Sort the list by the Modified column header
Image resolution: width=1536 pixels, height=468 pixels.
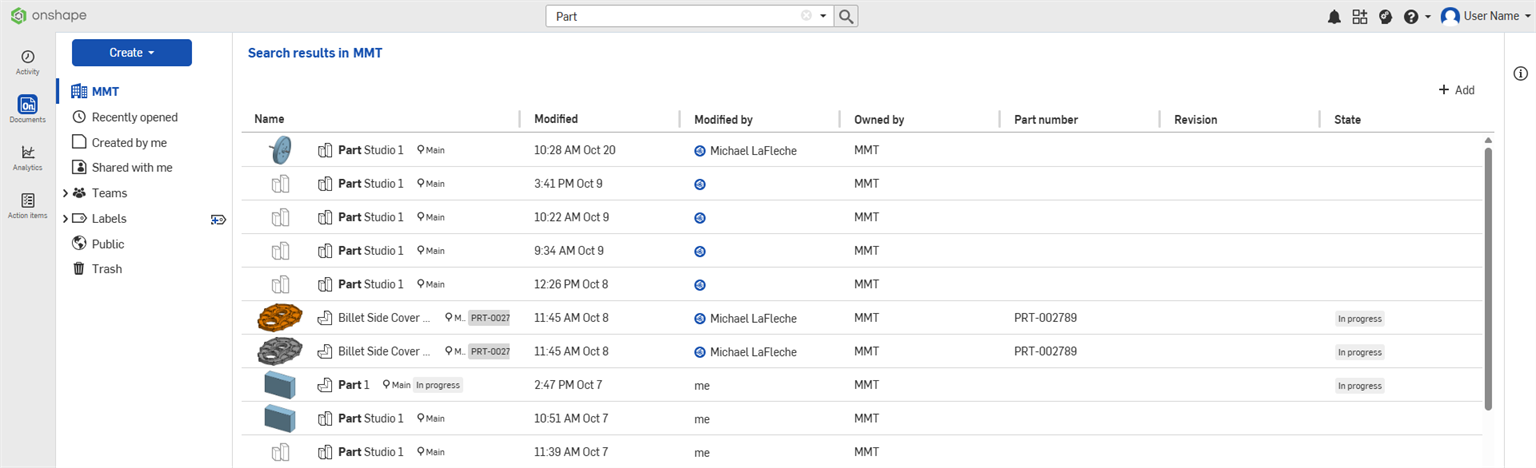[x=556, y=119]
